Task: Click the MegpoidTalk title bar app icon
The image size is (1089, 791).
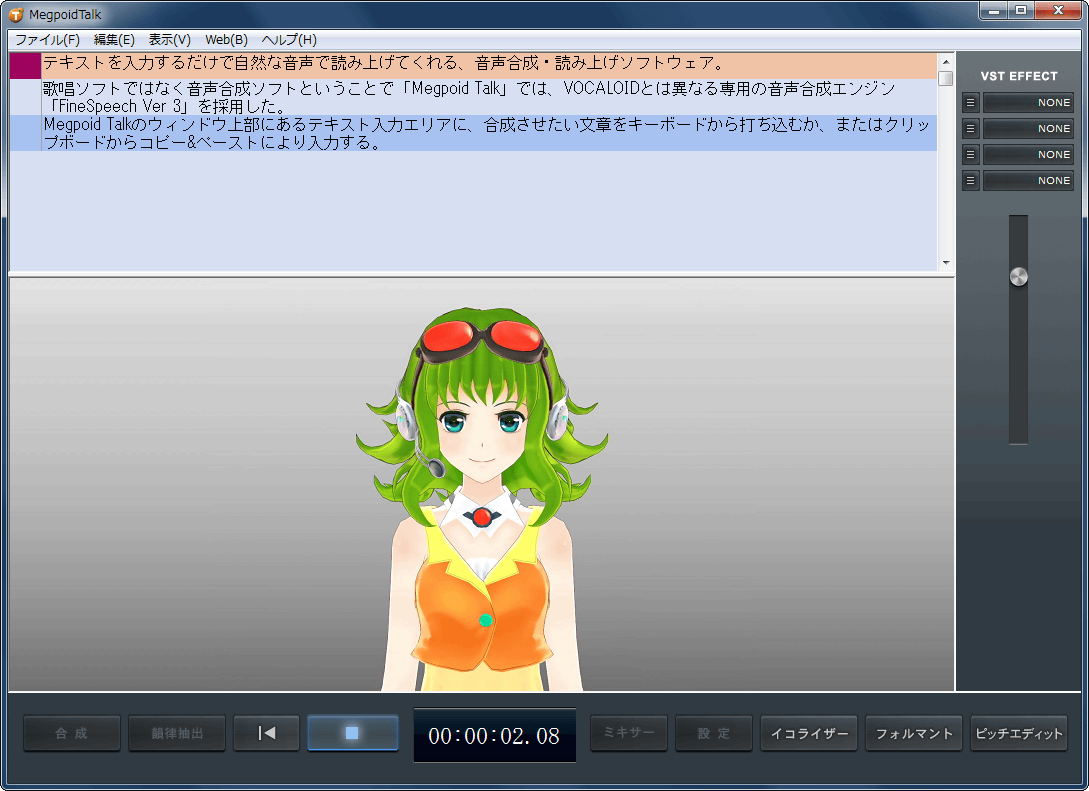Action: click(15, 15)
